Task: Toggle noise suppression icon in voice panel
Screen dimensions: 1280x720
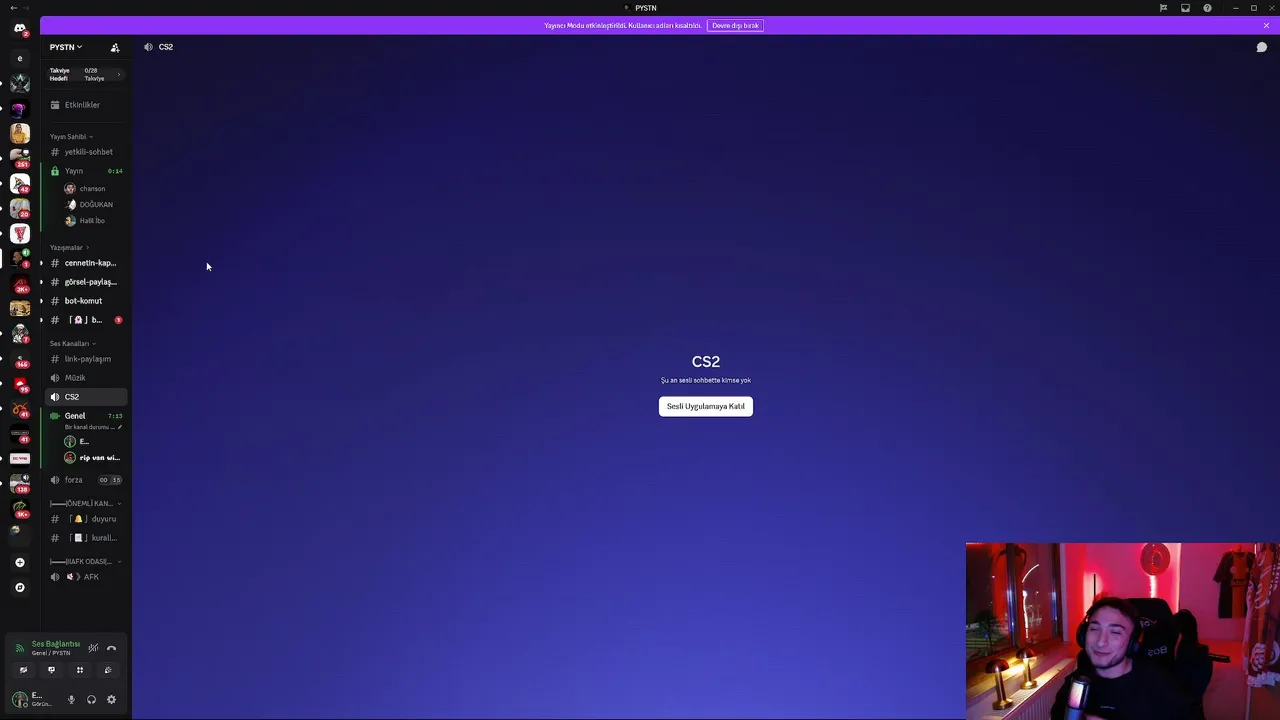Action: (93, 648)
